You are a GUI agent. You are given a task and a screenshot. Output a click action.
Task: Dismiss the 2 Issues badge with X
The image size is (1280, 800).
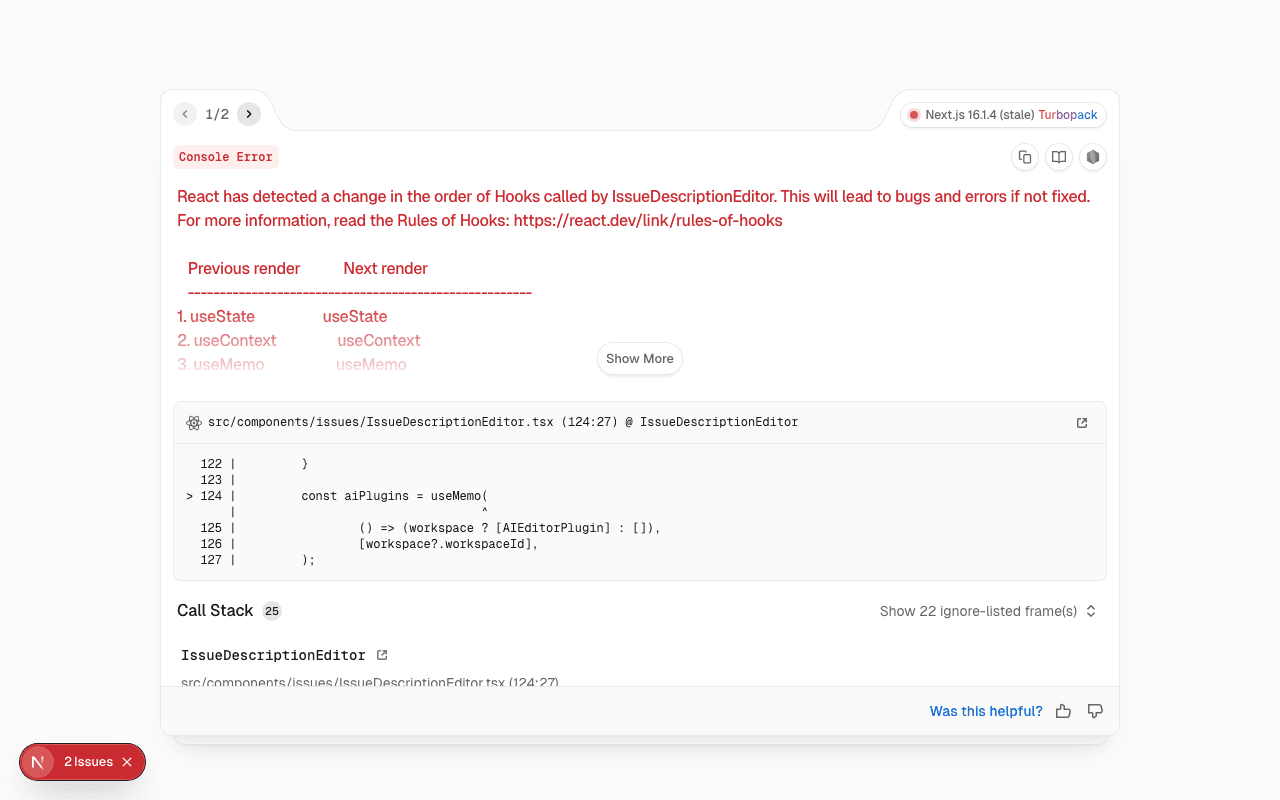tap(127, 762)
